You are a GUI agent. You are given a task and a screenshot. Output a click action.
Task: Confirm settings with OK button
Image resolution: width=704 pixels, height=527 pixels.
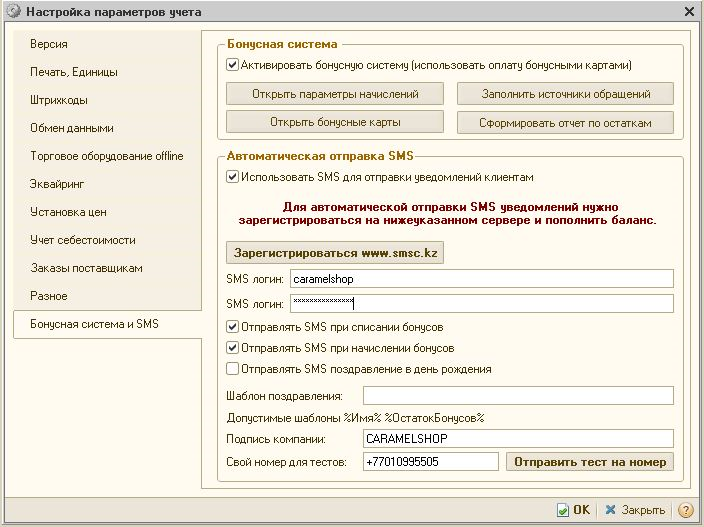[573, 510]
